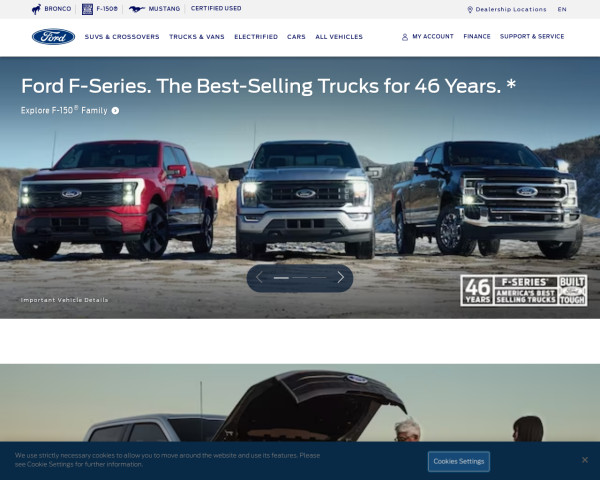Image resolution: width=600 pixels, height=480 pixels.
Task: Click the Dealership Locations pin icon
Action: (470, 10)
